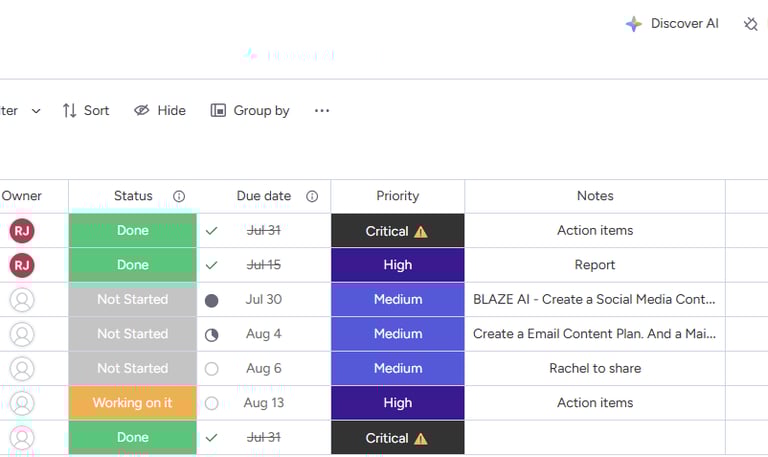The height and width of the screenshot is (457, 768).
Task: Click the Due date column header
Action: (264, 196)
